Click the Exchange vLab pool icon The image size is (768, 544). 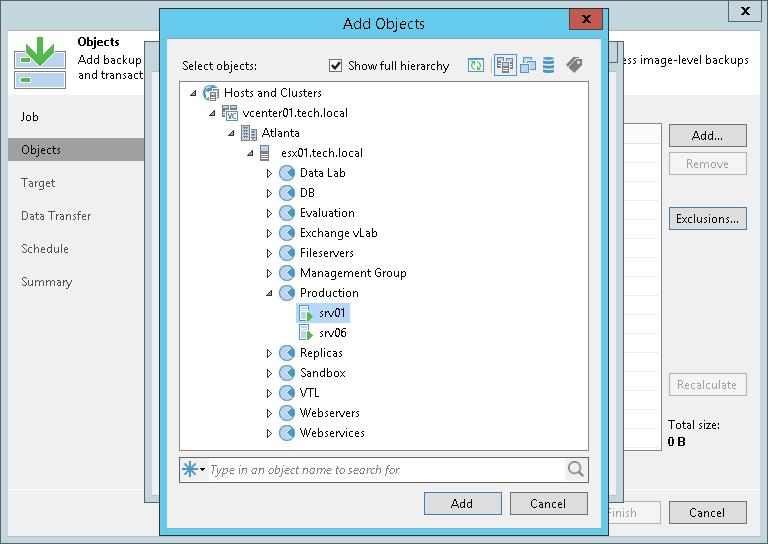pos(287,233)
